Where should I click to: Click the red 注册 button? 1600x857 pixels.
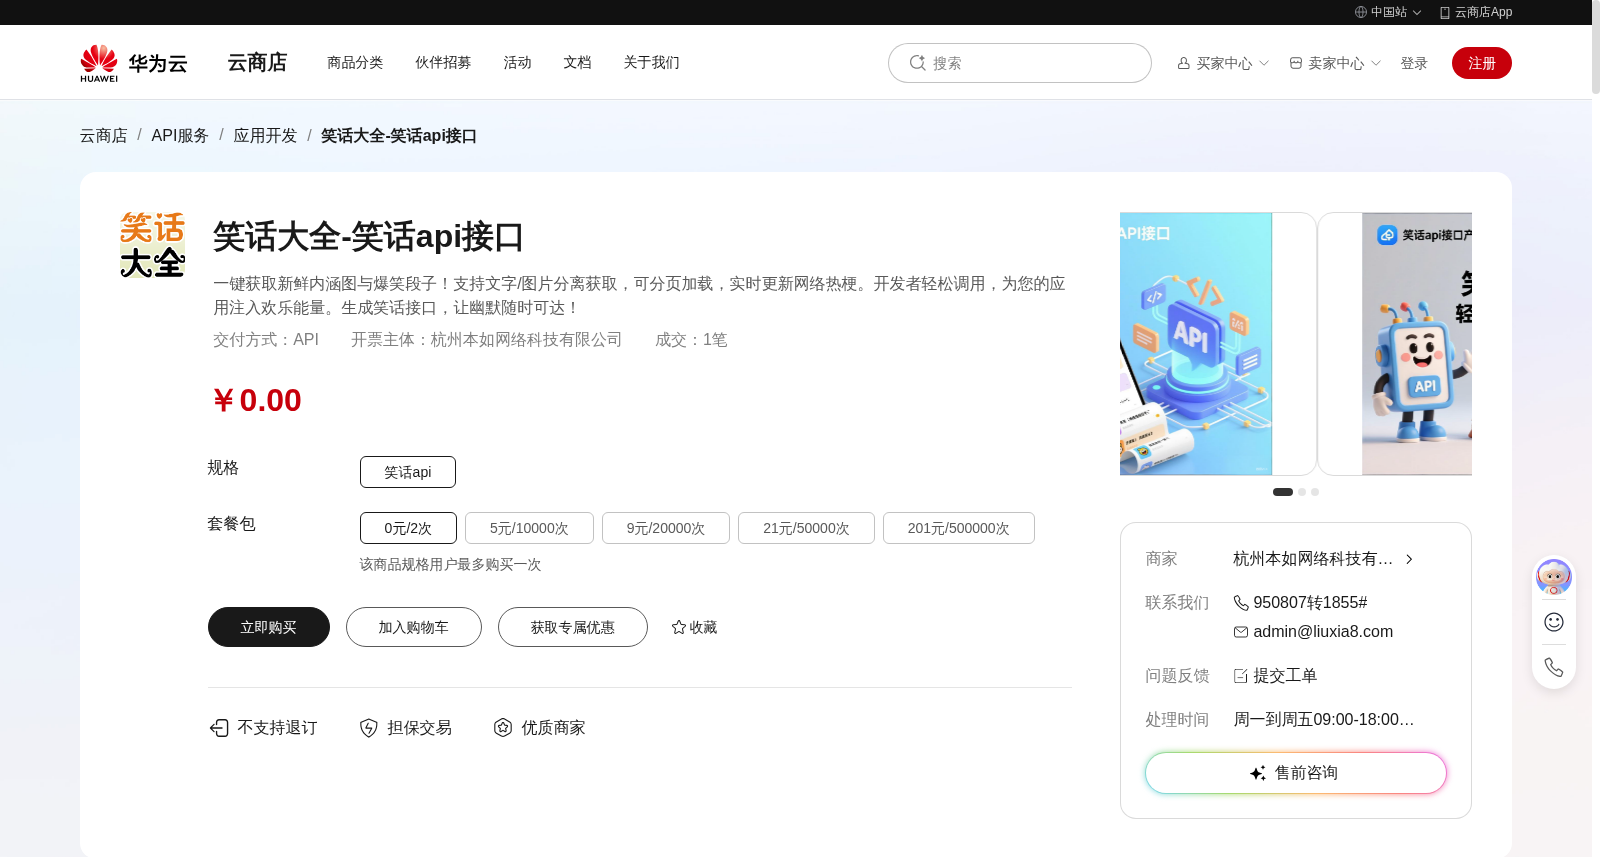1482,63
